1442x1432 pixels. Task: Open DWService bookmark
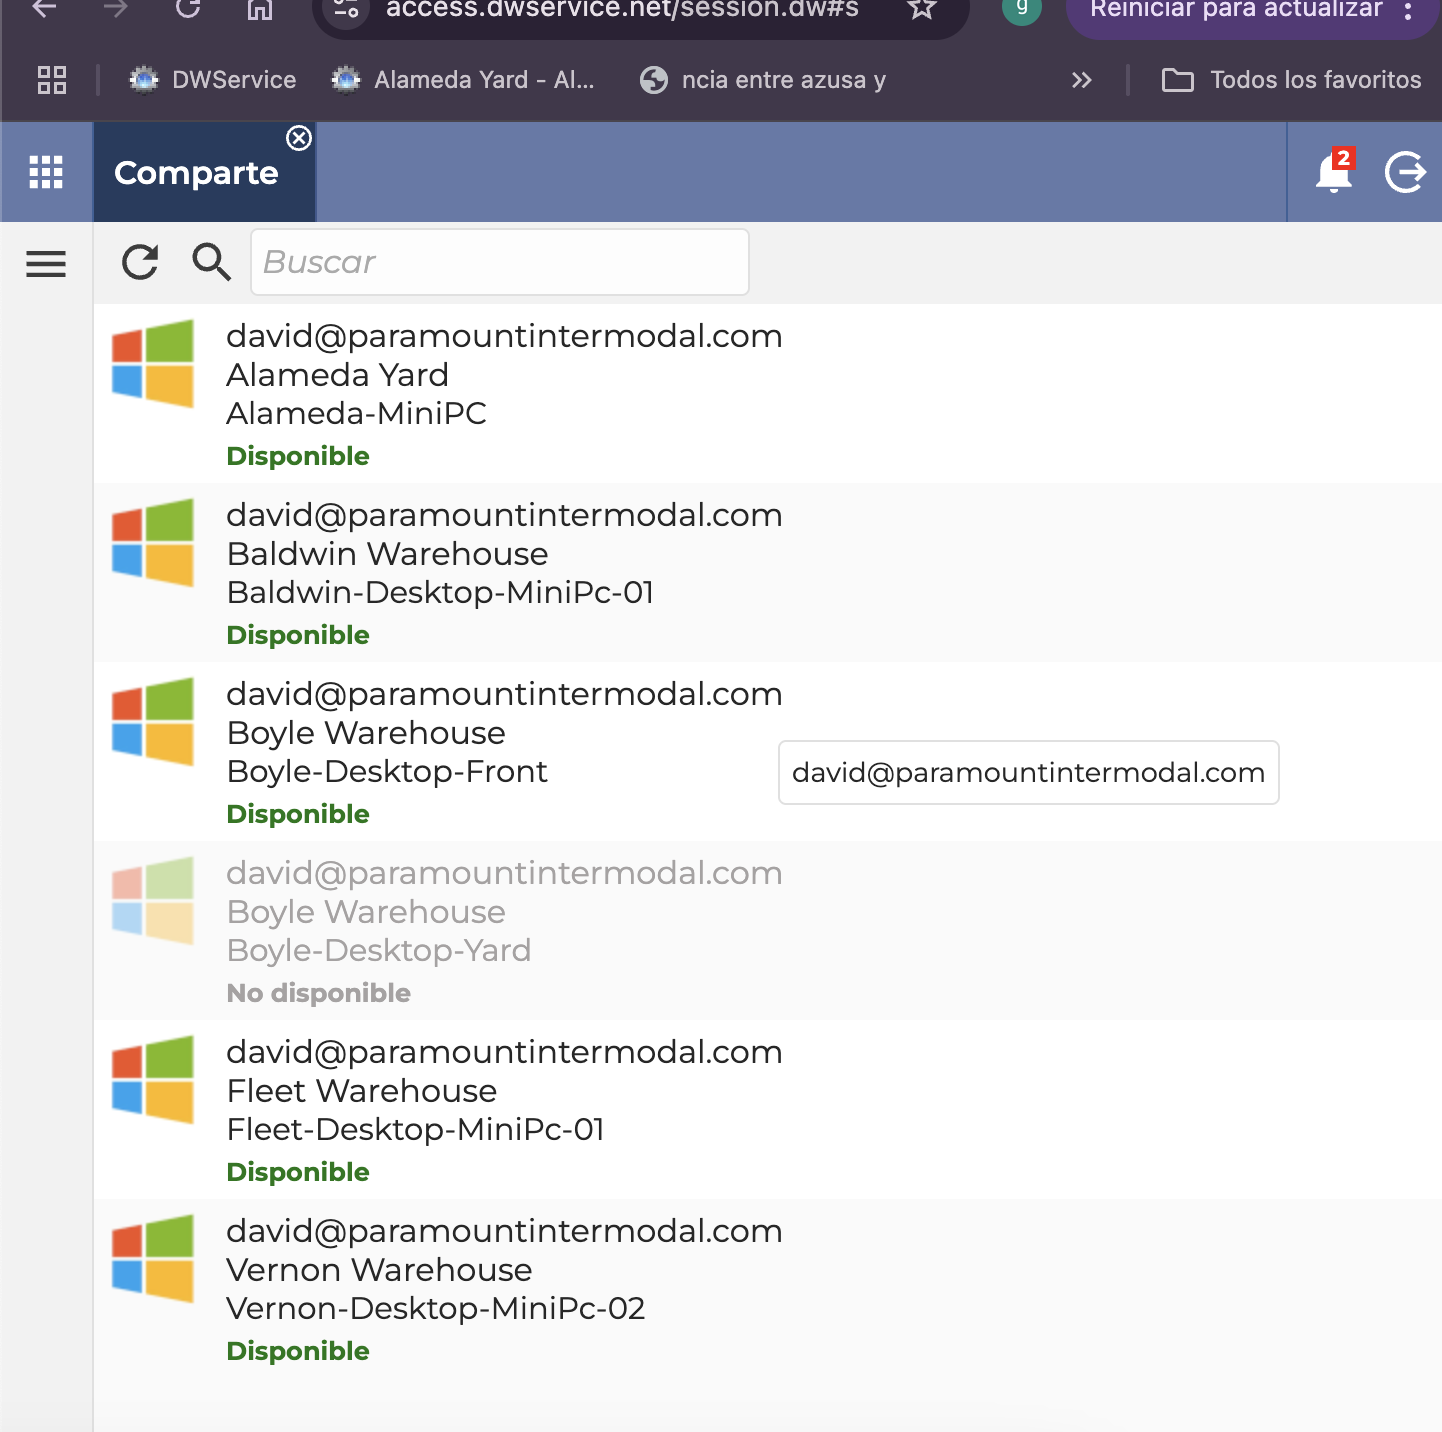(x=213, y=80)
